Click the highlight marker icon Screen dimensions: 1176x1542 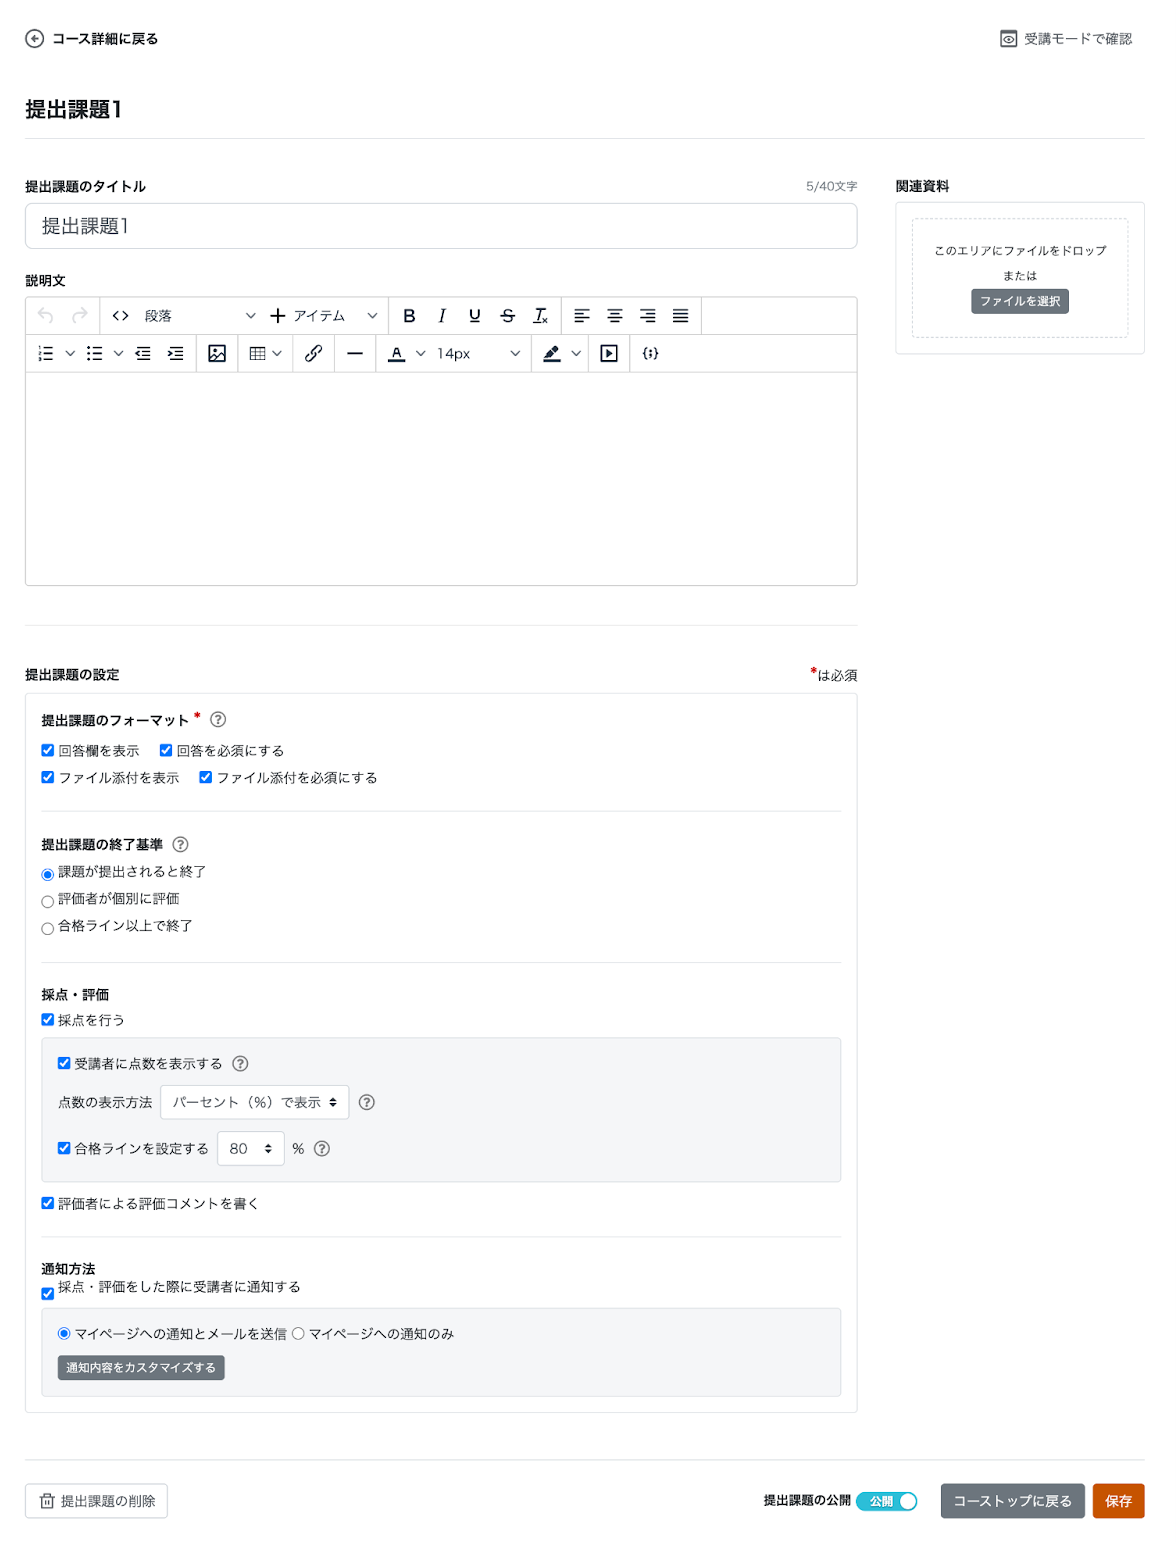tap(552, 354)
